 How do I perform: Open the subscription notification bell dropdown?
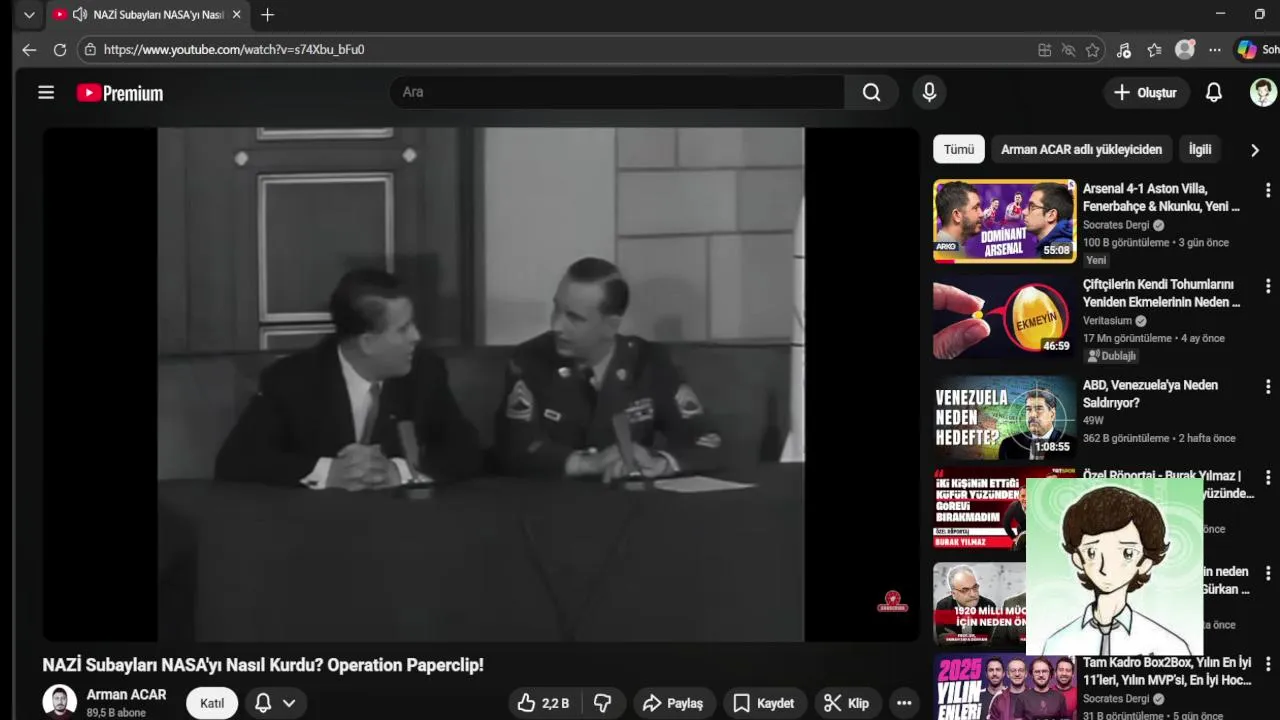[x=275, y=703]
